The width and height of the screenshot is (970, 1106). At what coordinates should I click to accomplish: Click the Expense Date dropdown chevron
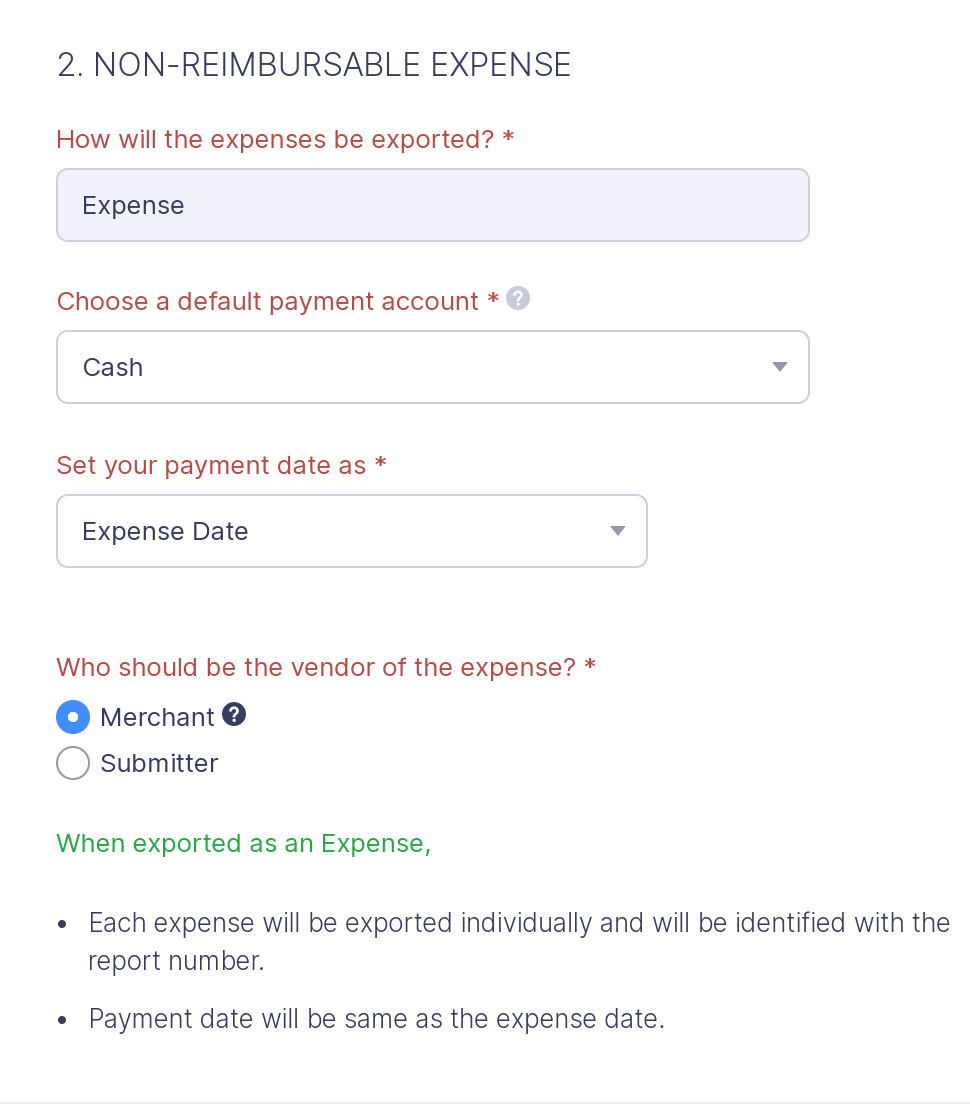coord(617,531)
